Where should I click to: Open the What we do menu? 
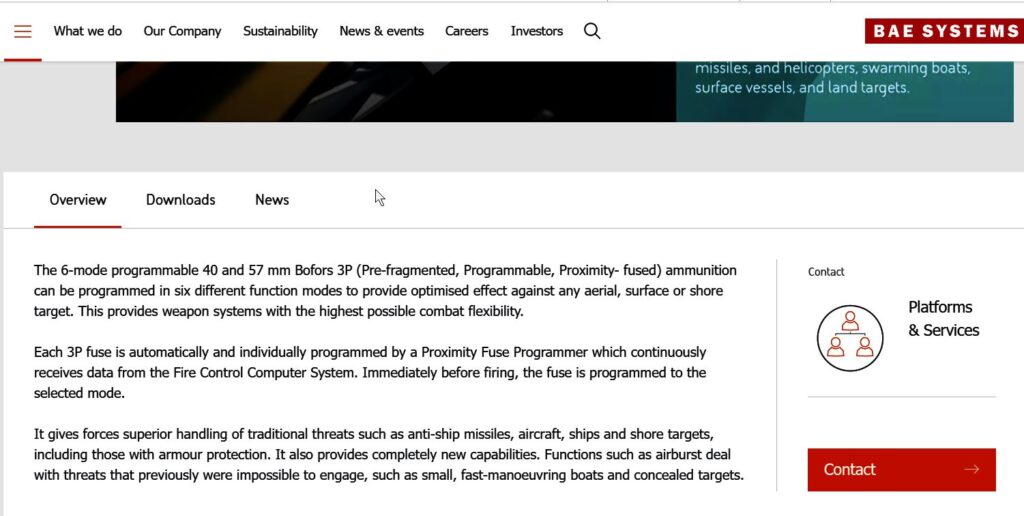tap(88, 31)
